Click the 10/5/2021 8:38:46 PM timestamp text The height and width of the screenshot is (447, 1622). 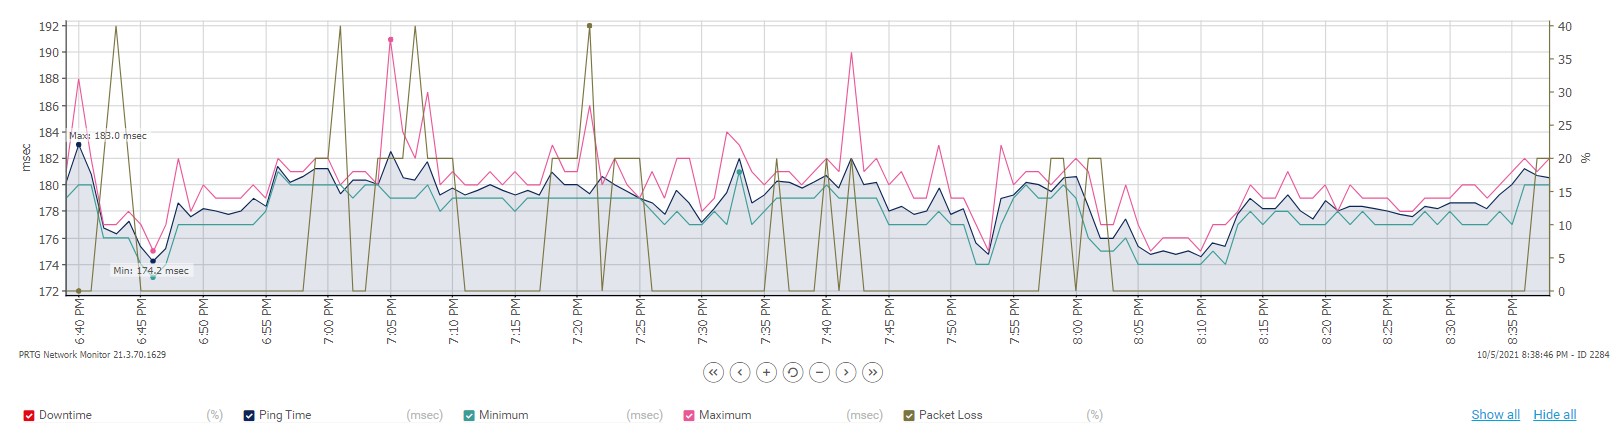[x=1543, y=355]
